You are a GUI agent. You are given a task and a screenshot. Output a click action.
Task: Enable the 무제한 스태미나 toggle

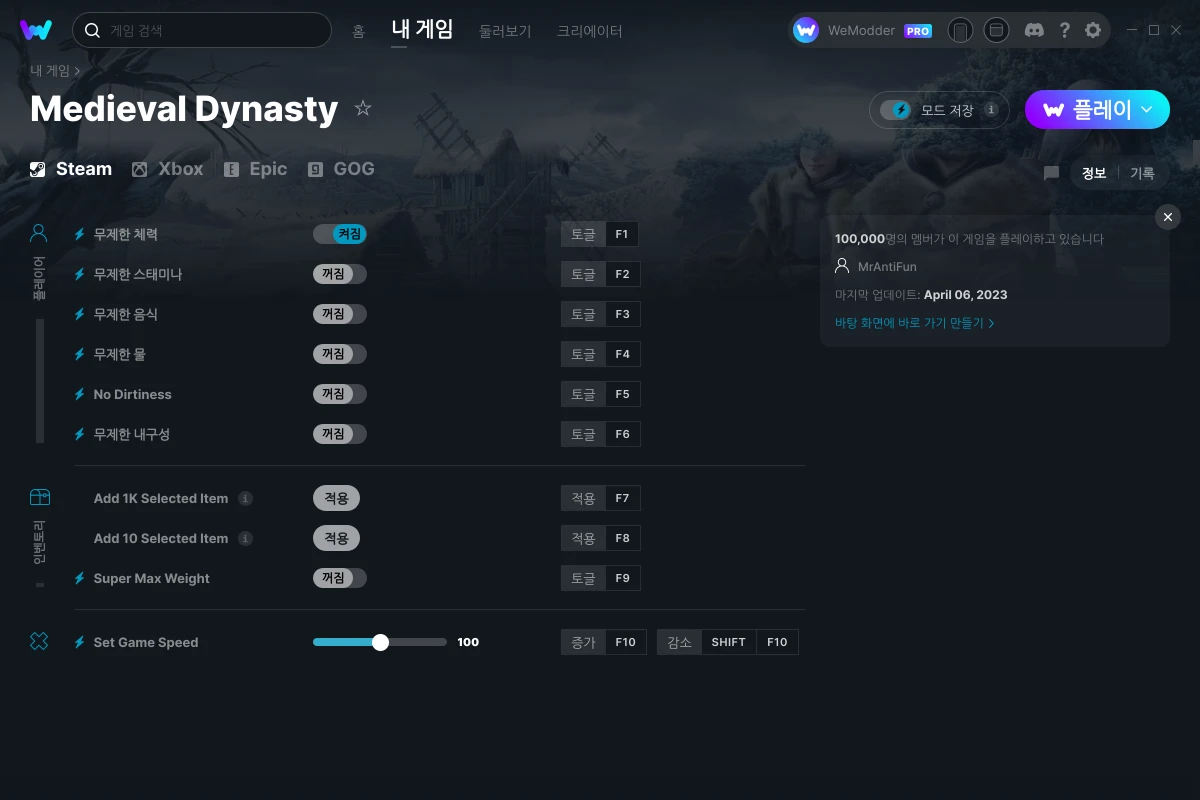point(340,274)
